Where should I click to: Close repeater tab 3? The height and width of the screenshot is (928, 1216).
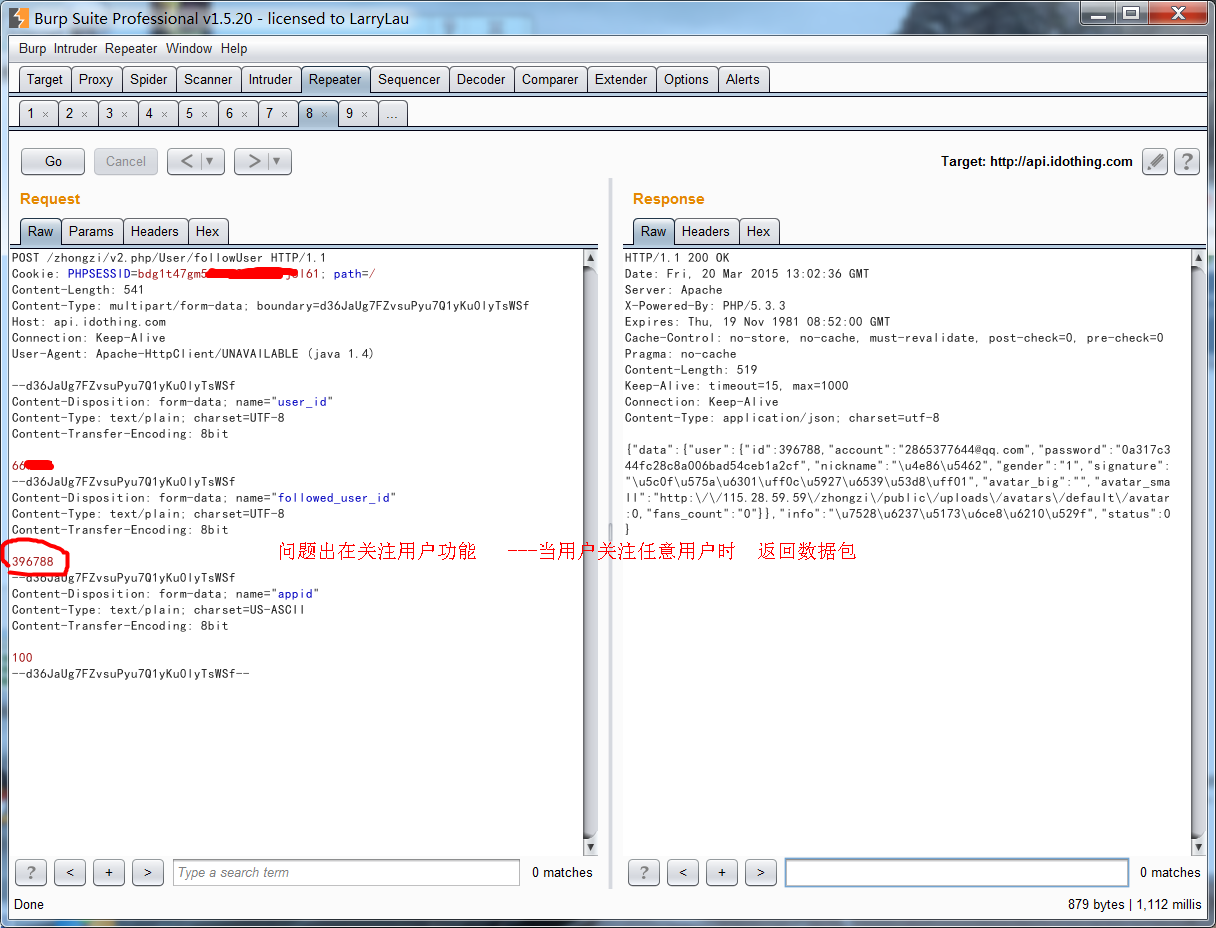point(125,114)
